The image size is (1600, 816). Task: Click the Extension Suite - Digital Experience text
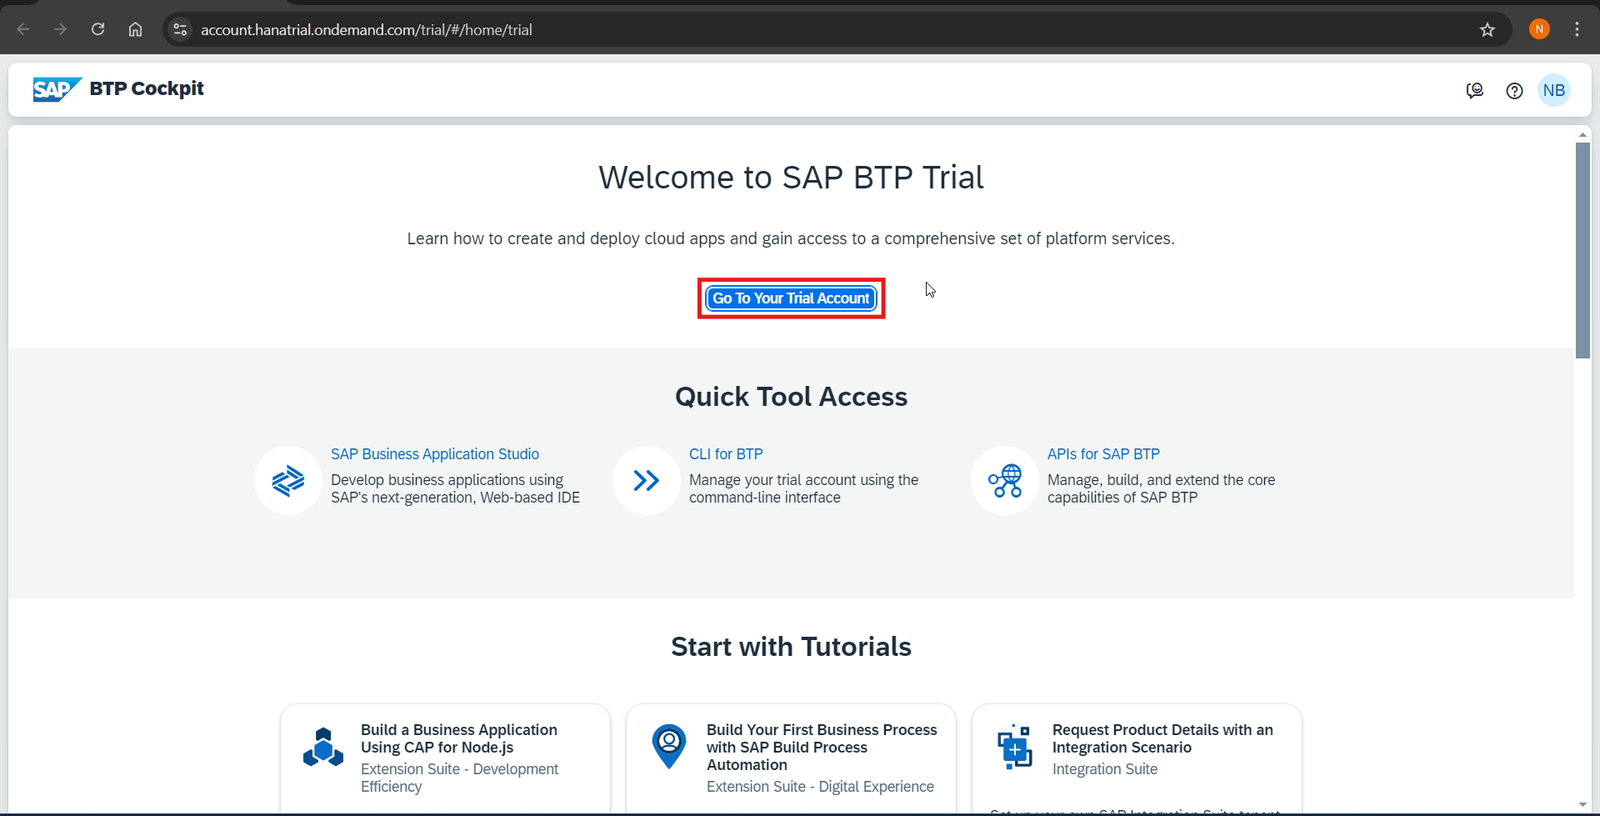pos(820,787)
